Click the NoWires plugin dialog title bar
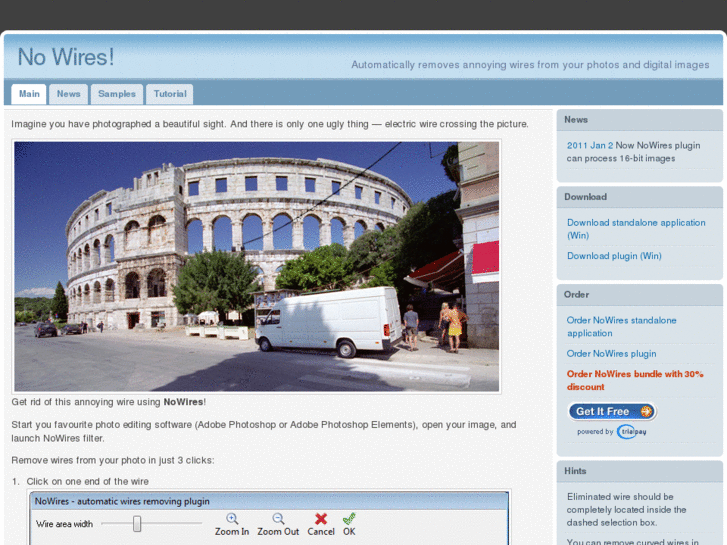 [x=269, y=501]
